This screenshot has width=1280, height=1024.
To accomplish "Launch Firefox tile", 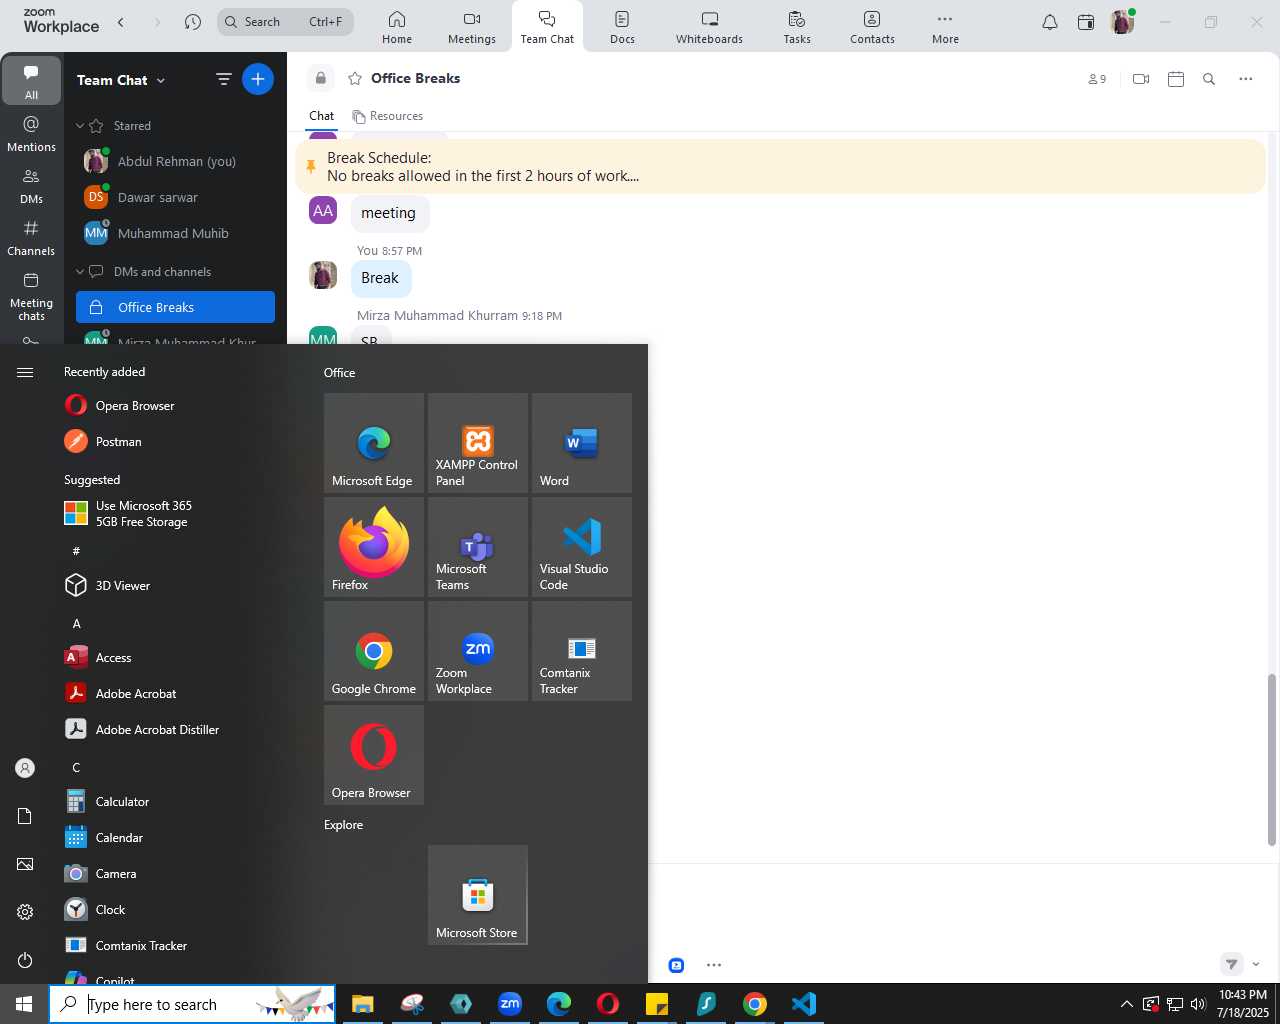I will tap(374, 547).
